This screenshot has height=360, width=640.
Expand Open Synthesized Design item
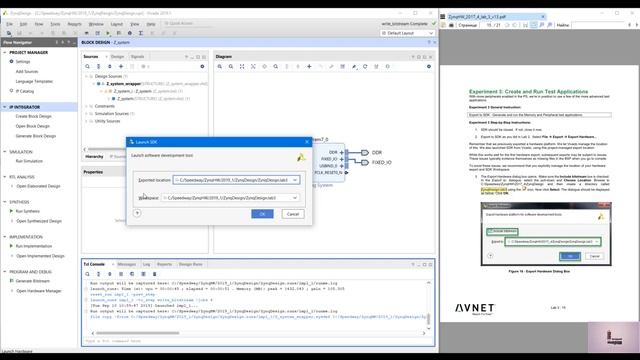(12, 221)
